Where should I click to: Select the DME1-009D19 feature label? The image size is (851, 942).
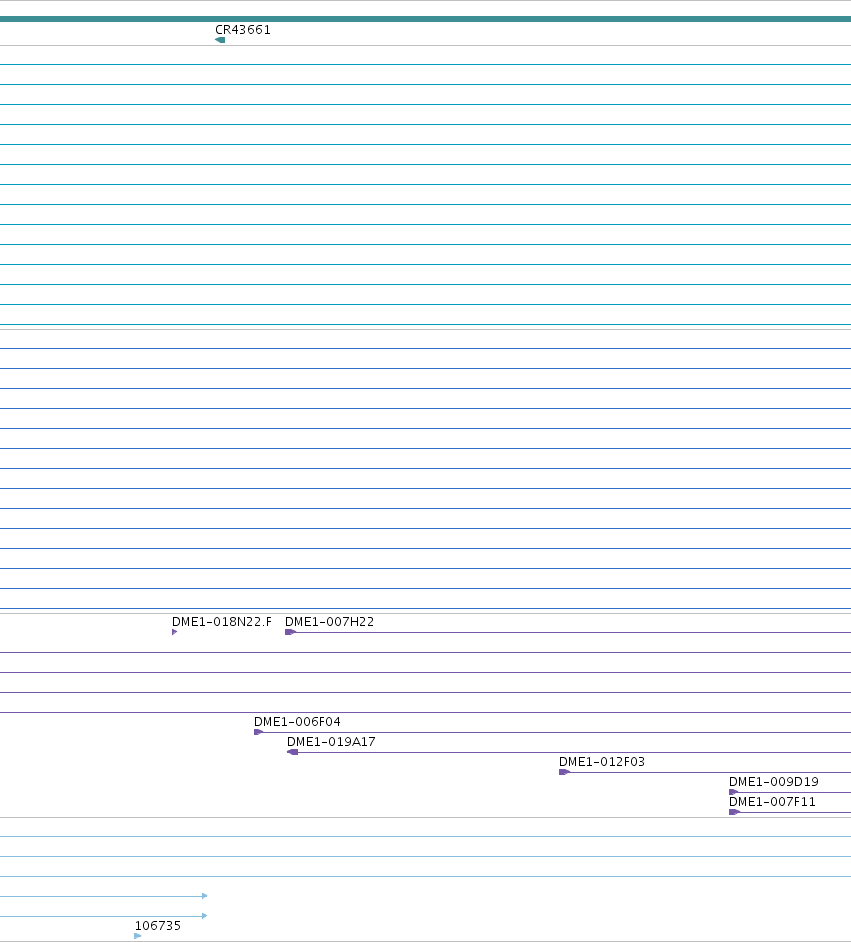774,782
